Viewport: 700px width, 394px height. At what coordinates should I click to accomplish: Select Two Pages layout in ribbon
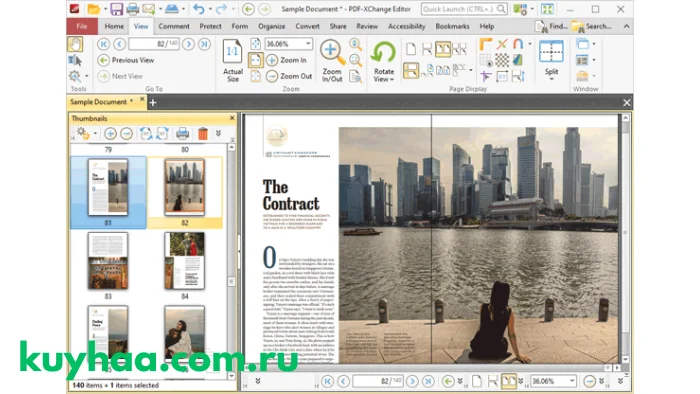point(442,49)
